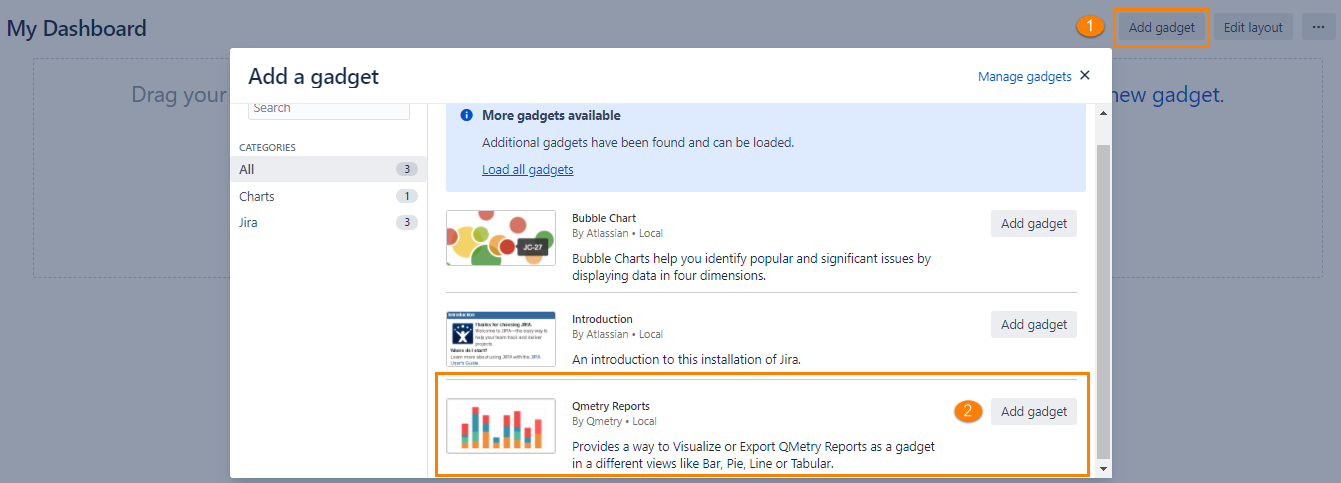
Task: Add the Bubble Chart gadget
Action: point(1034,224)
